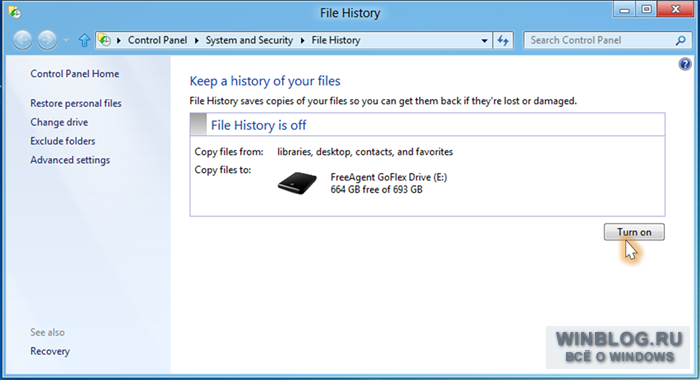Open Exclude folders settings
700x380 pixels.
point(62,141)
